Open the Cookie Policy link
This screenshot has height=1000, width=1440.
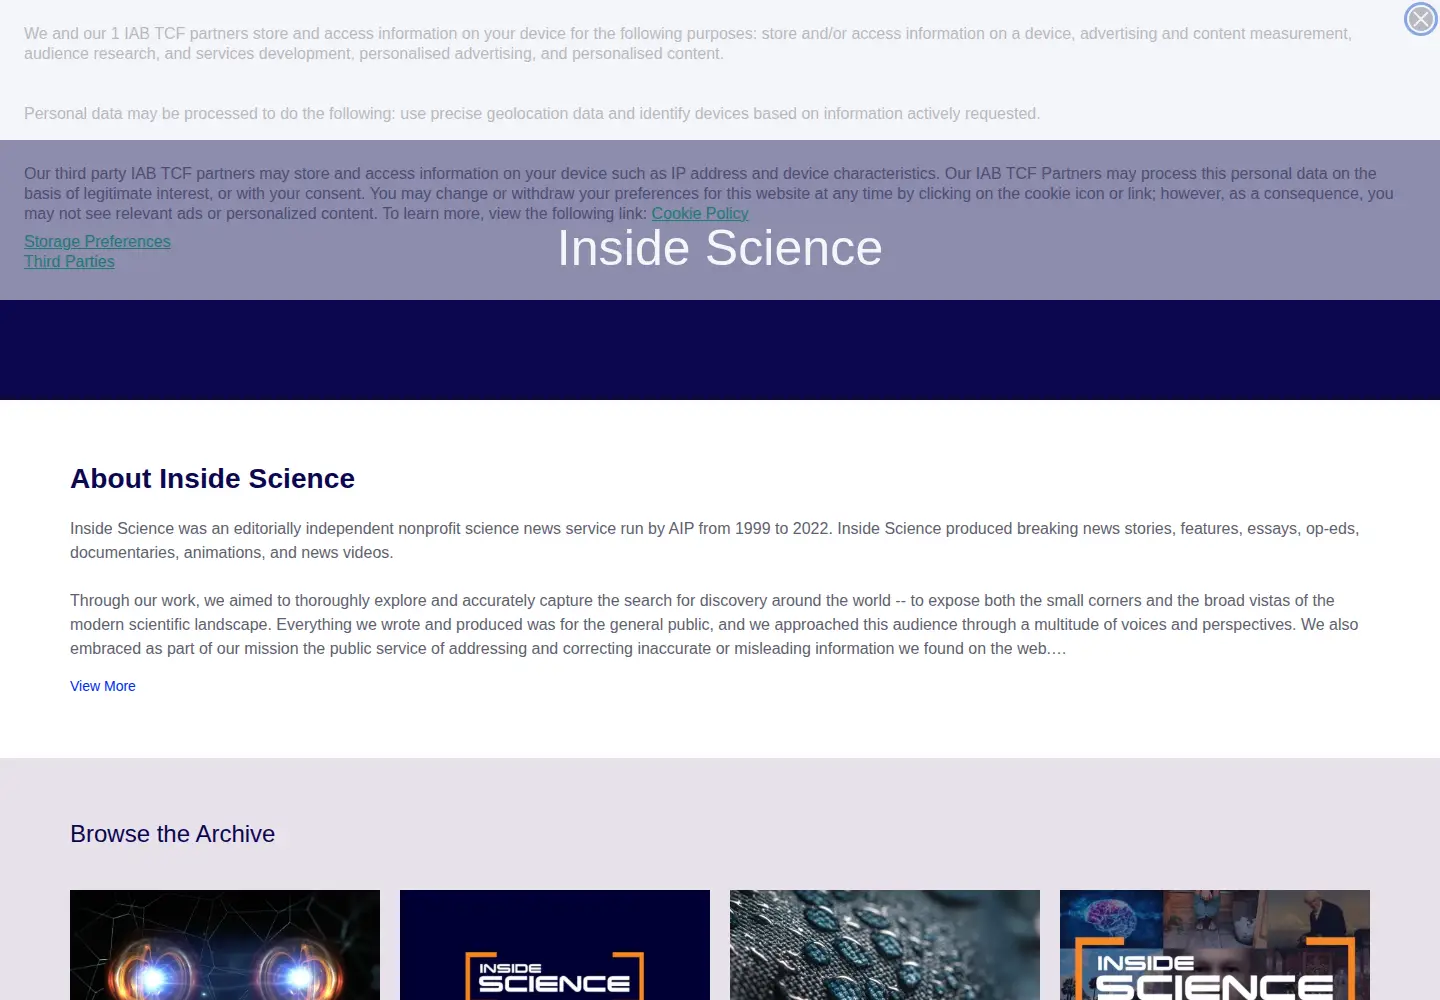(700, 213)
